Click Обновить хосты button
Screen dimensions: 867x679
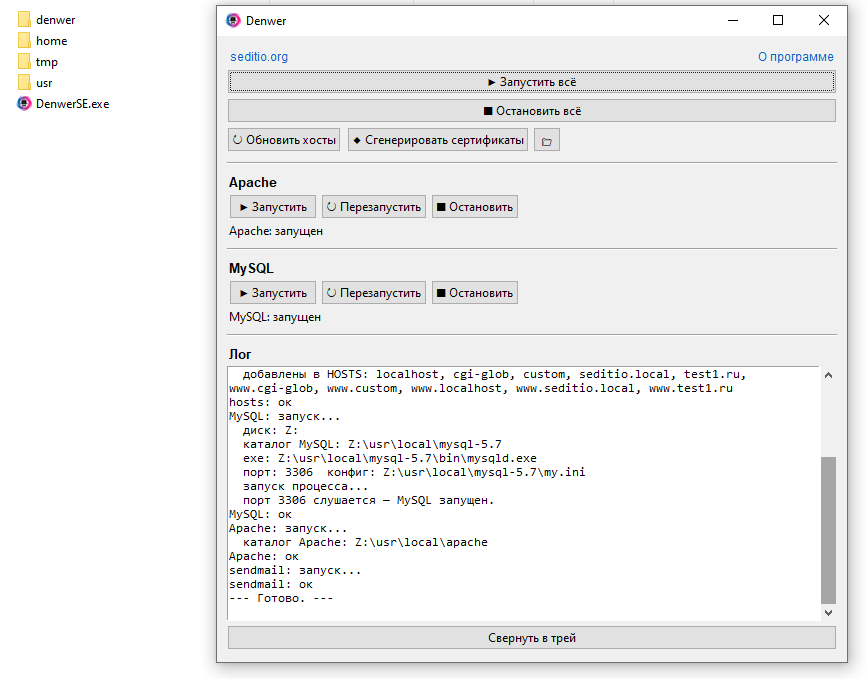pyautogui.click(x=284, y=140)
